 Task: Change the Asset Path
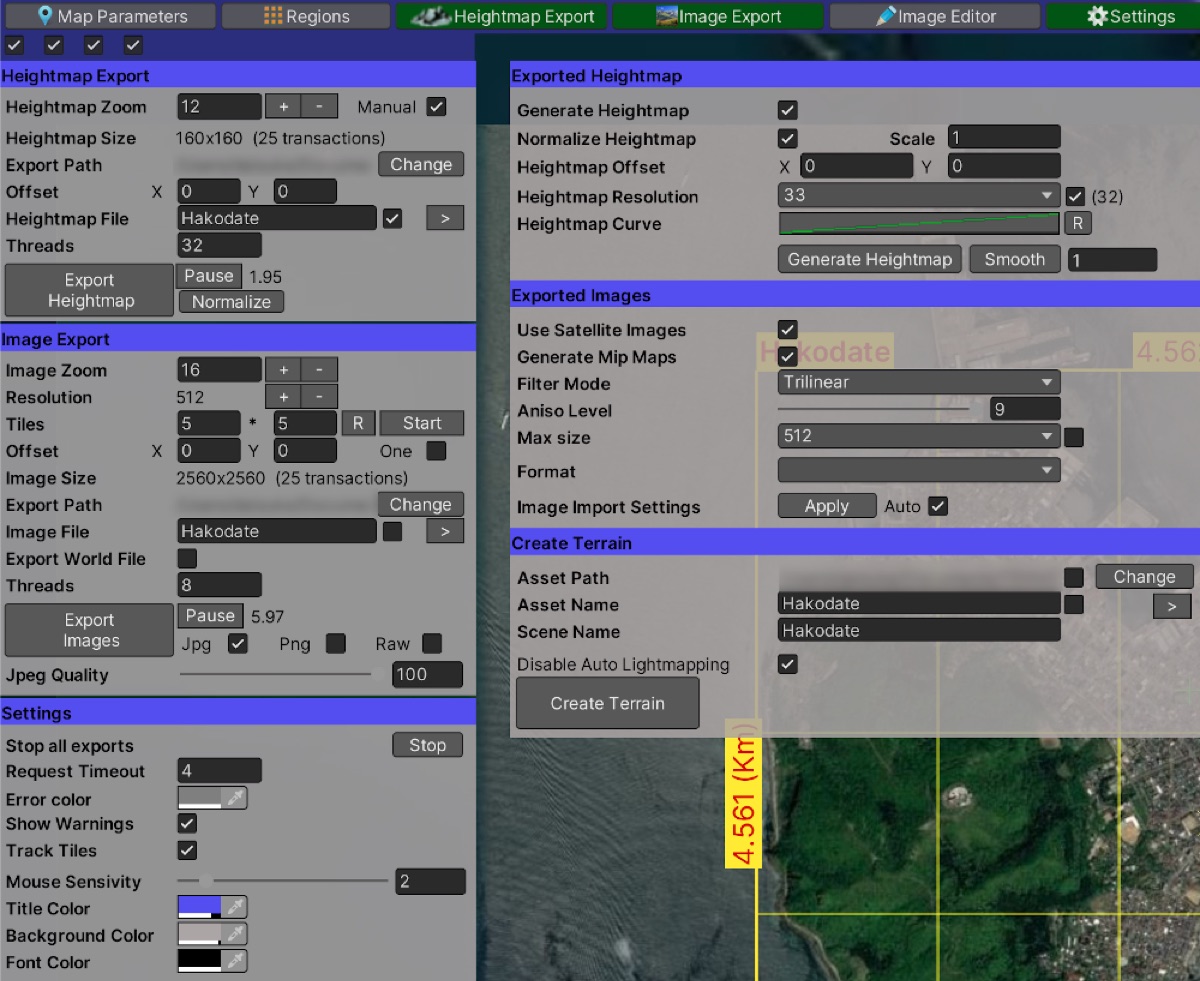pyautogui.click(x=1144, y=577)
